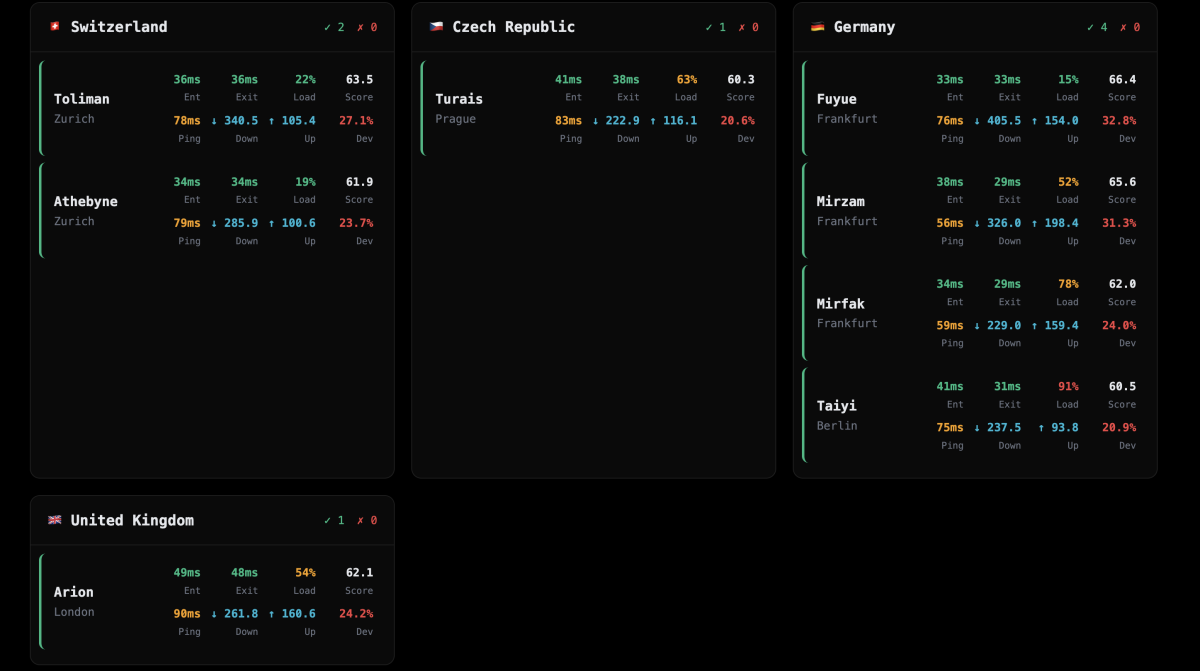Click Germany's green checkmark count
The height and width of the screenshot is (671, 1200).
point(1097,27)
